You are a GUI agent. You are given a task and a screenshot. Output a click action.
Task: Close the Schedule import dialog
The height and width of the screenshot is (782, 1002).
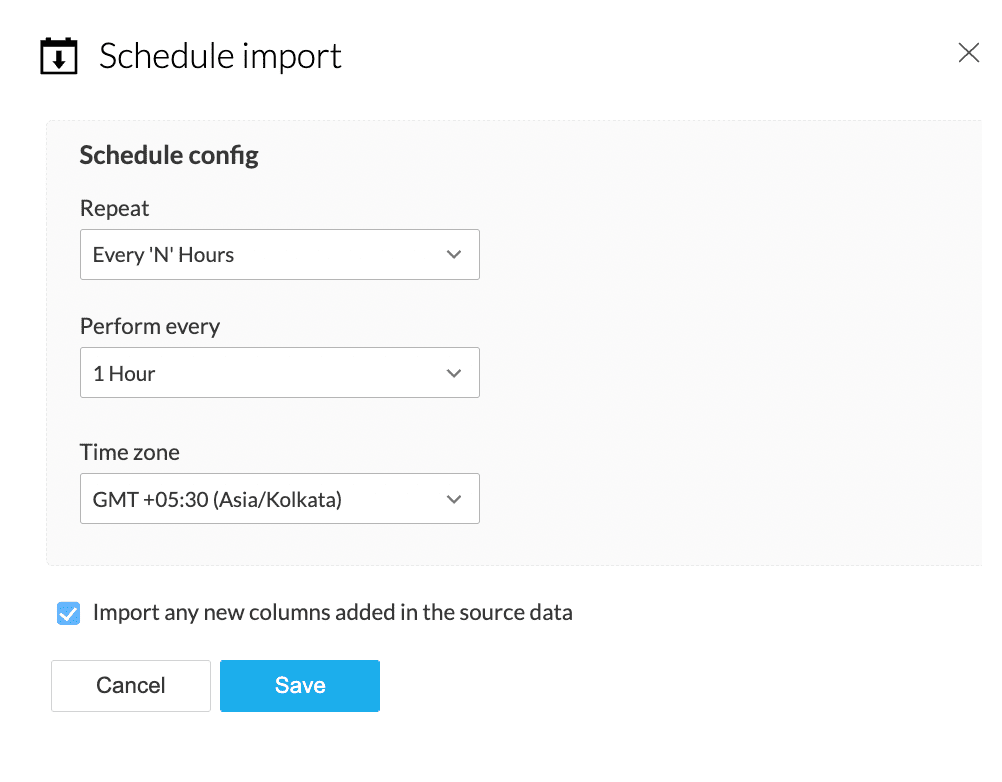[x=968, y=53]
